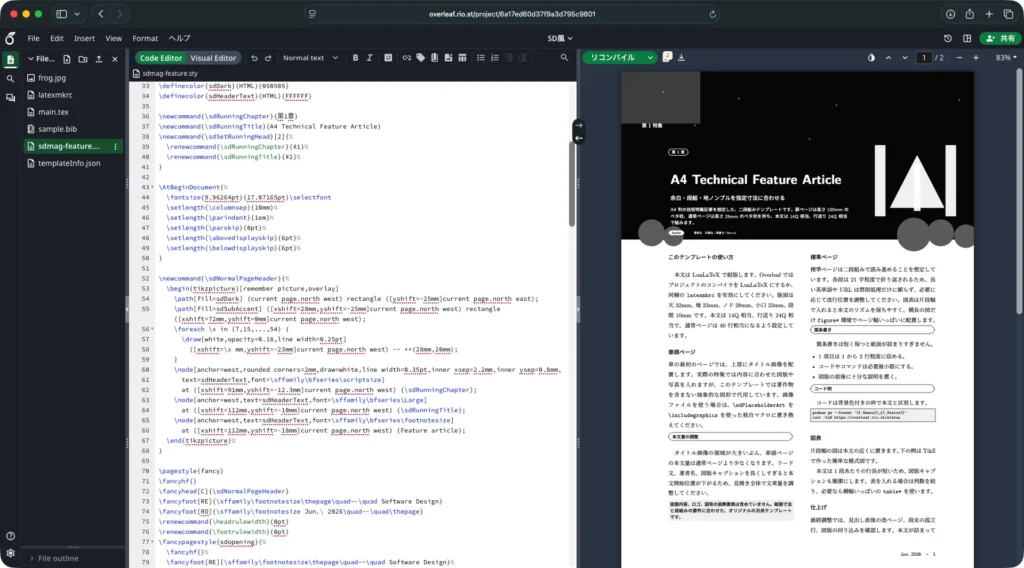The width and height of the screenshot is (1024, 568).
Task: Insert a citation from the toolbar
Action: (434, 58)
